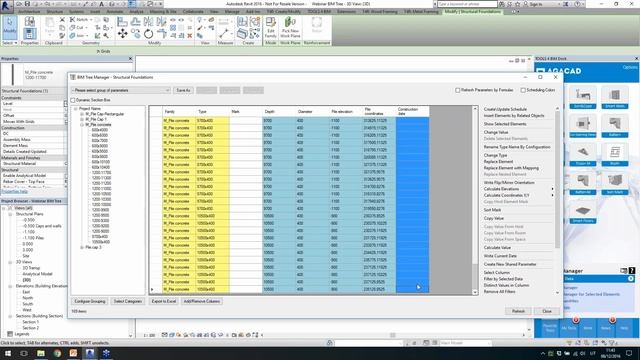640x360 pixels.
Task: Open Calculate Elevations submenu arrow
Action: pyautogui.click(x=552, y=189)
